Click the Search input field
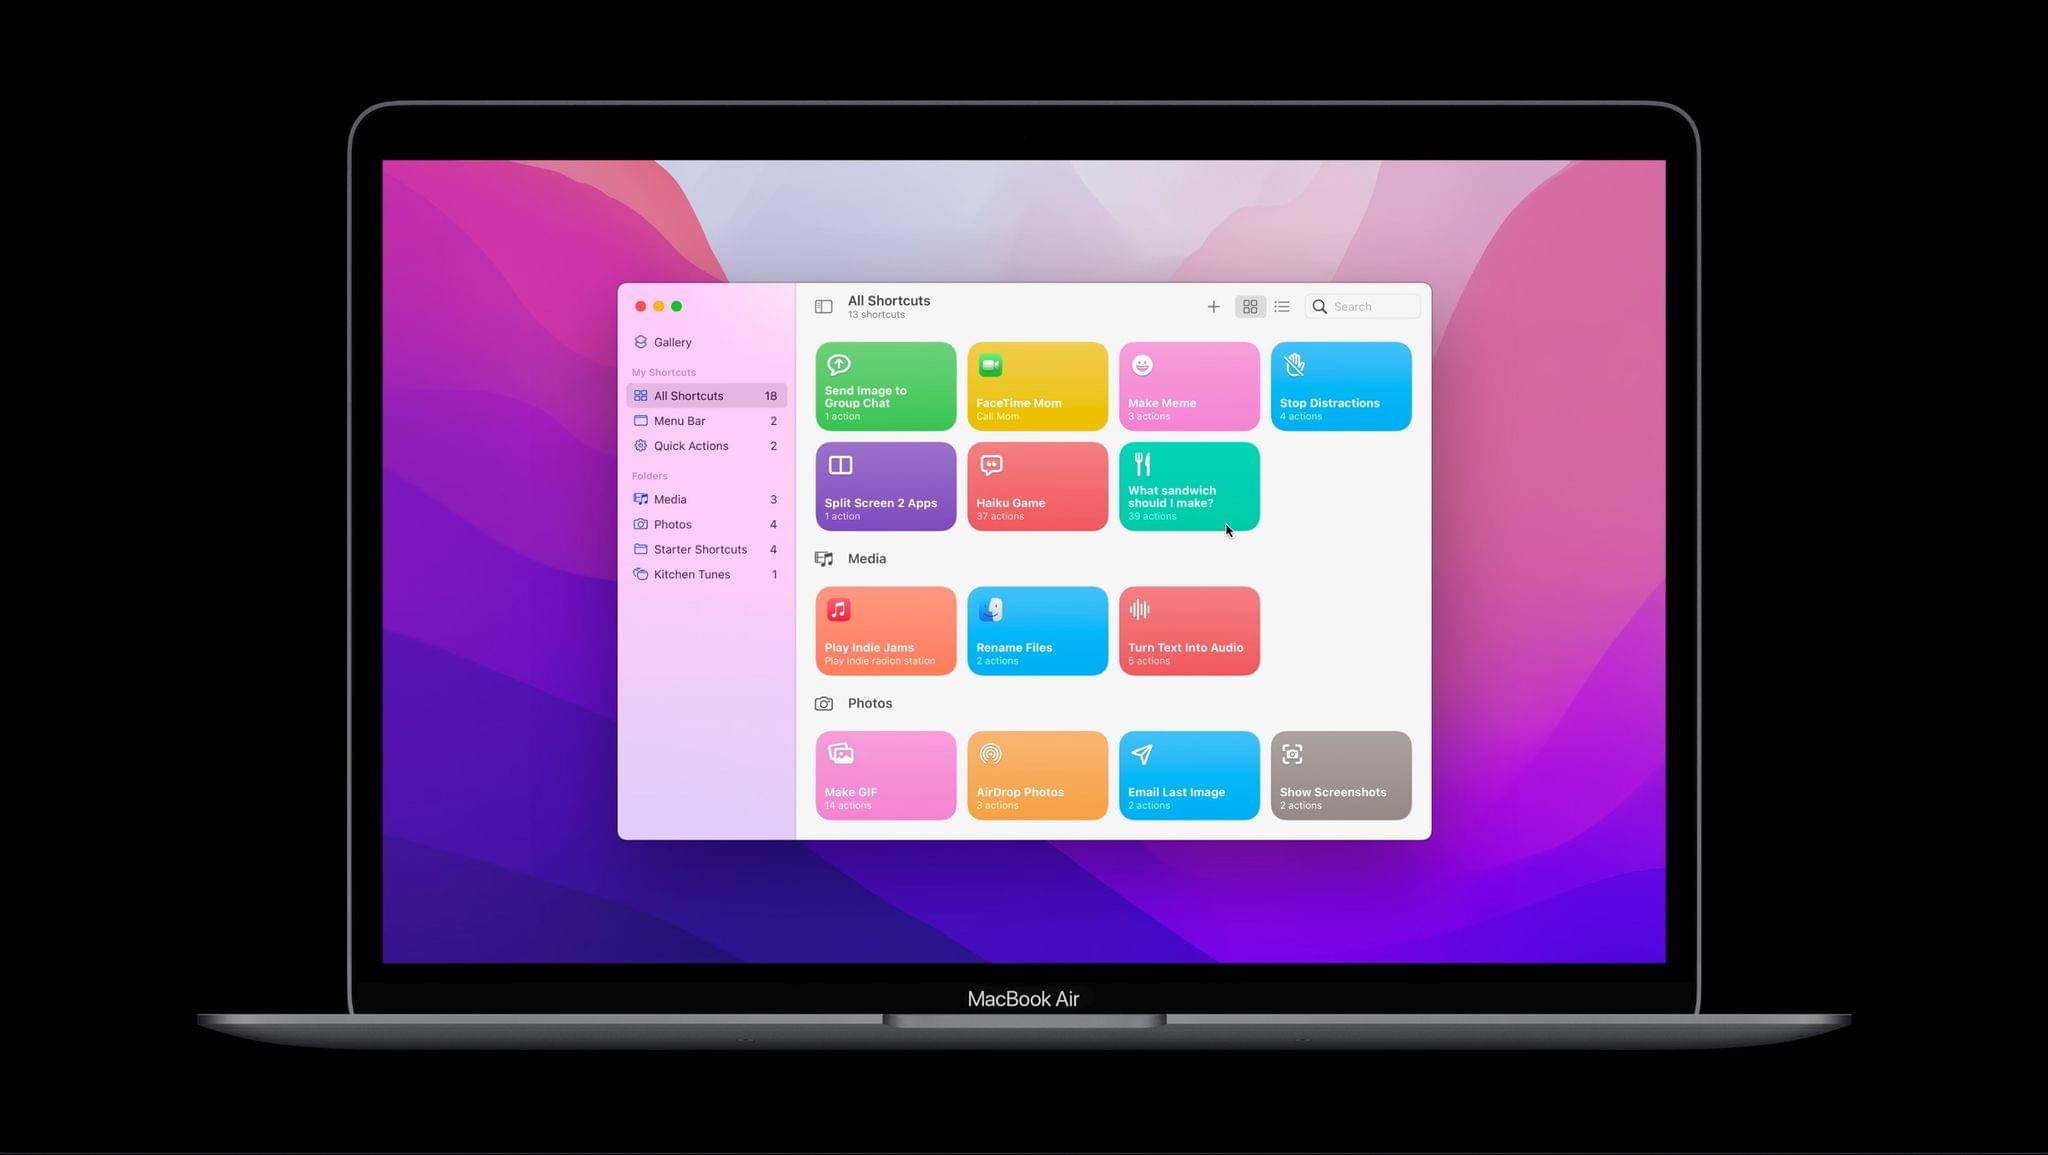Screen dimensions: 2048x1155 [1364, 307]
